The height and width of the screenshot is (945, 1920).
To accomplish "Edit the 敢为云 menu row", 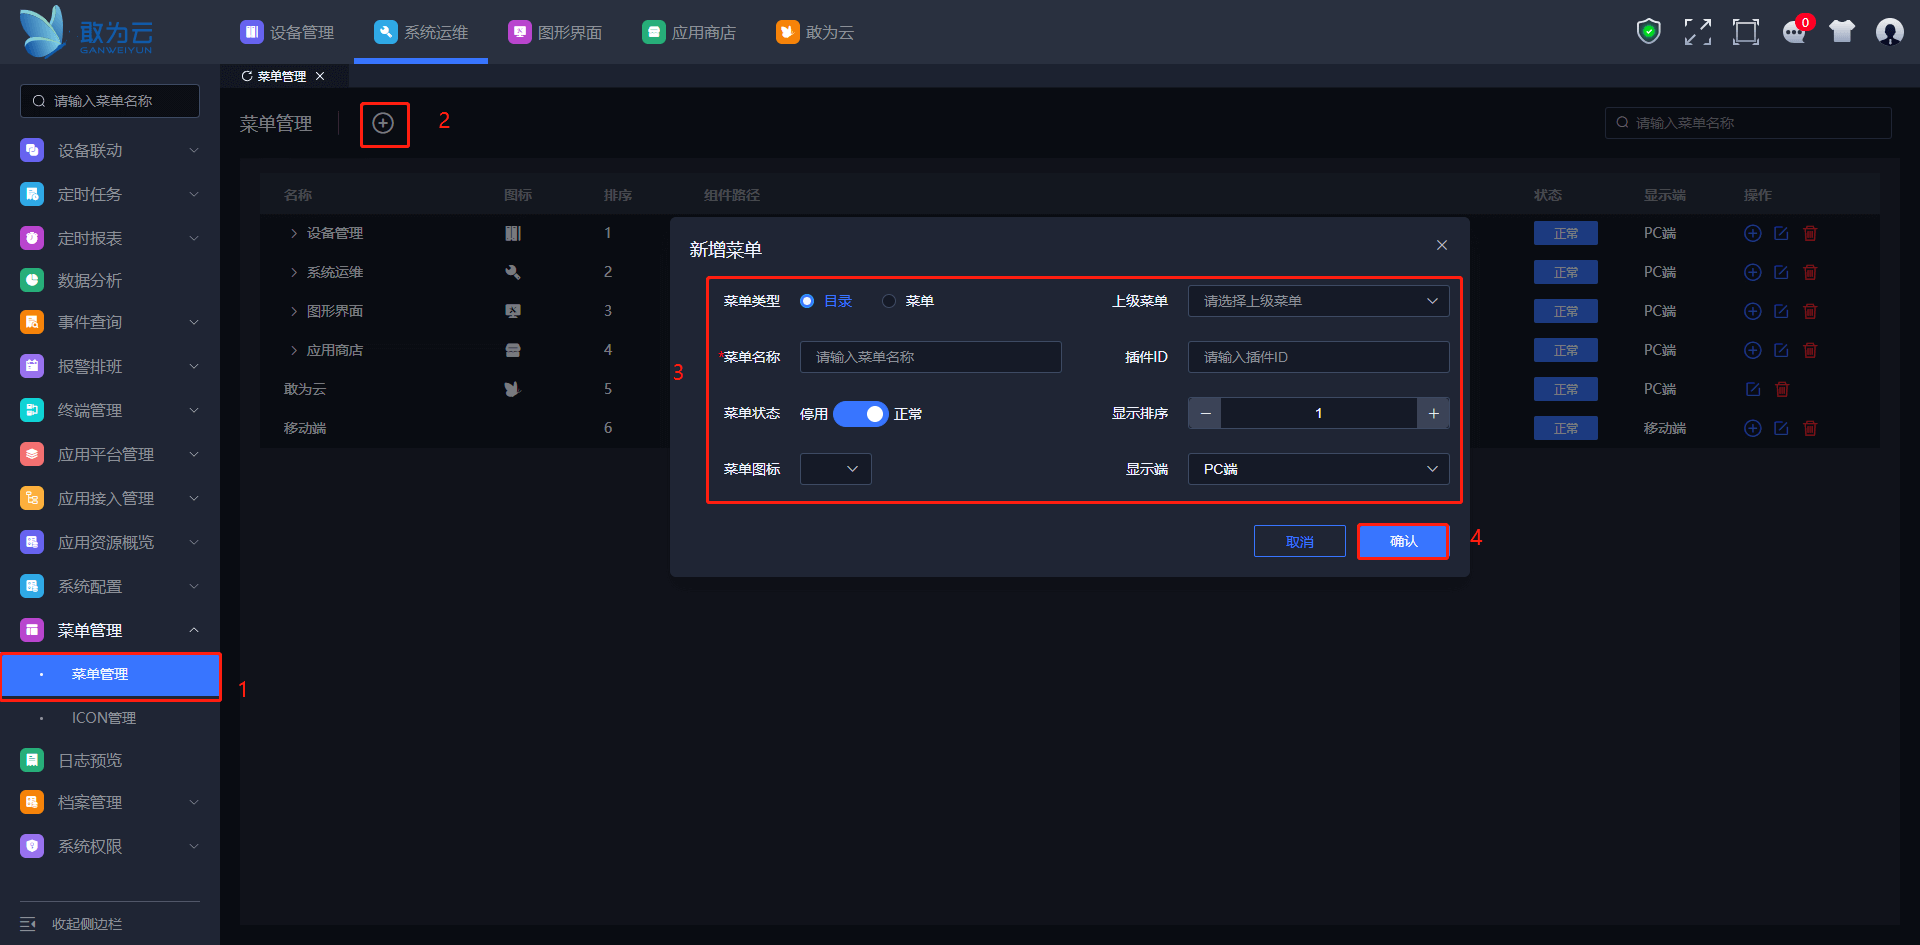I will [x=1753, y=389].
